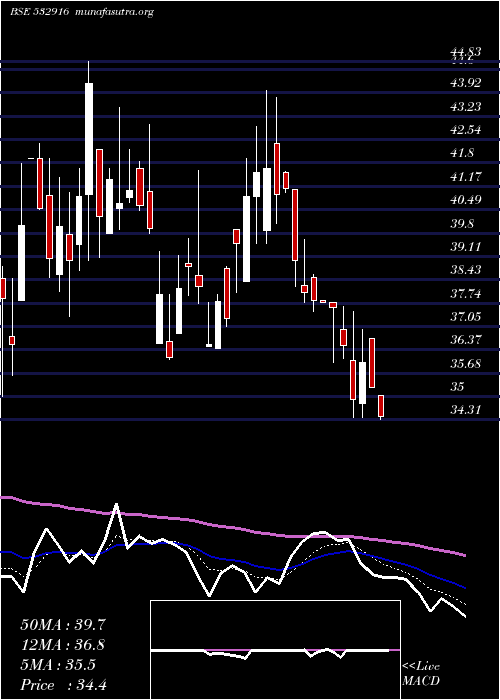
Task: Select the 38.43 price level label
Action: click(x=466, y=270)
